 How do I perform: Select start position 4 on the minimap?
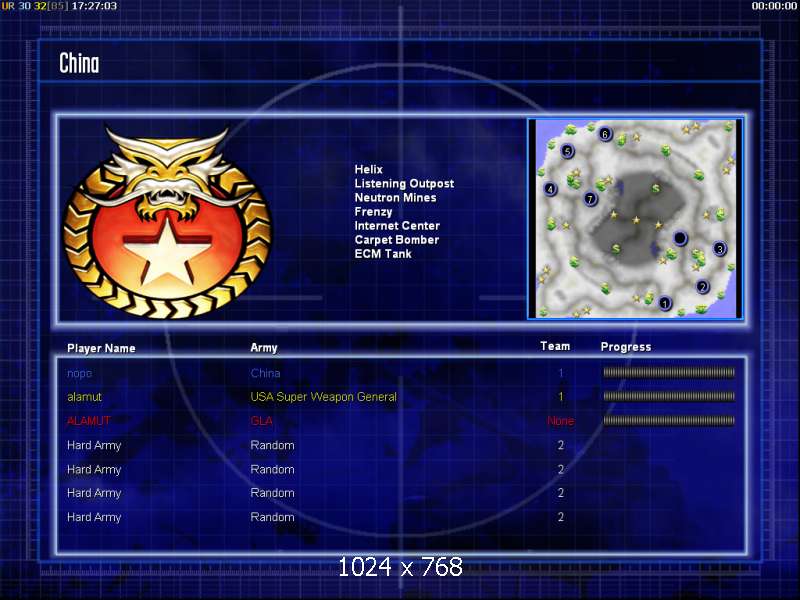(550, 189)
